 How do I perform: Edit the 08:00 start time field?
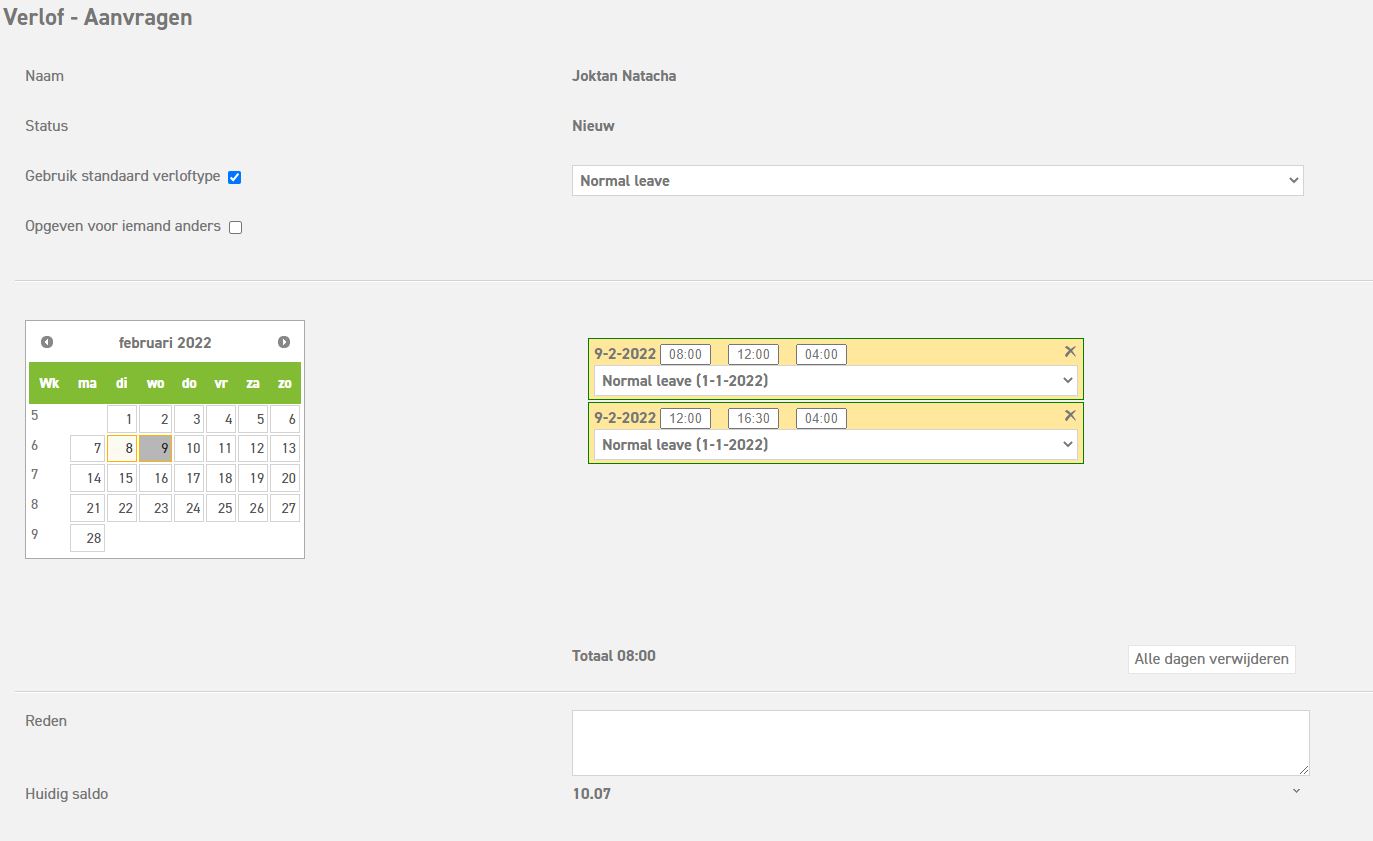click(685, 354)
